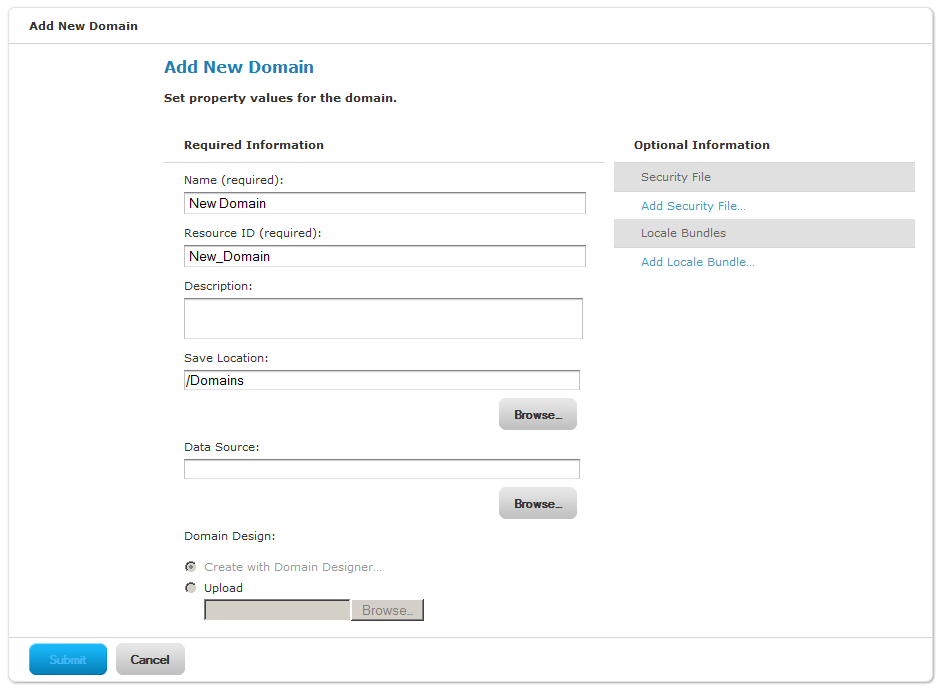Click the Save Location field
The height and width of the screenshot is (691, 941).
pos(382,381)
